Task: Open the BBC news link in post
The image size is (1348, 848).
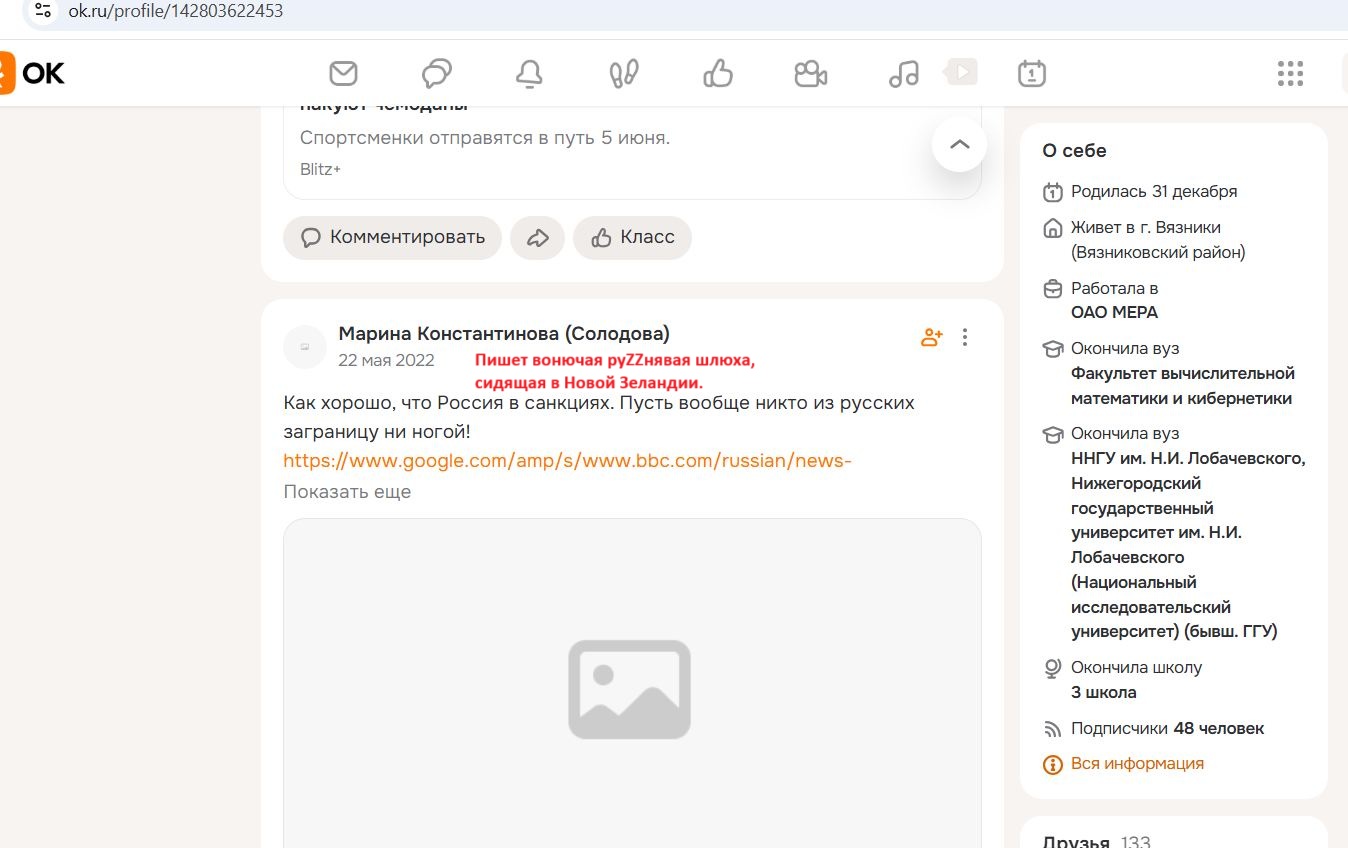Action: click(x=567, y=460)
